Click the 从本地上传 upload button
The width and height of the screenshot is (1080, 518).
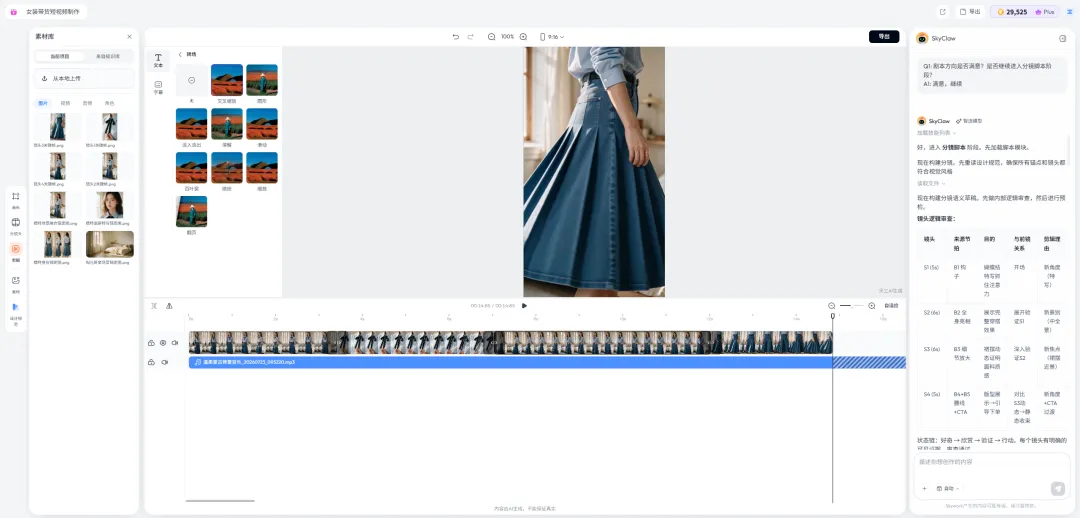85,79
